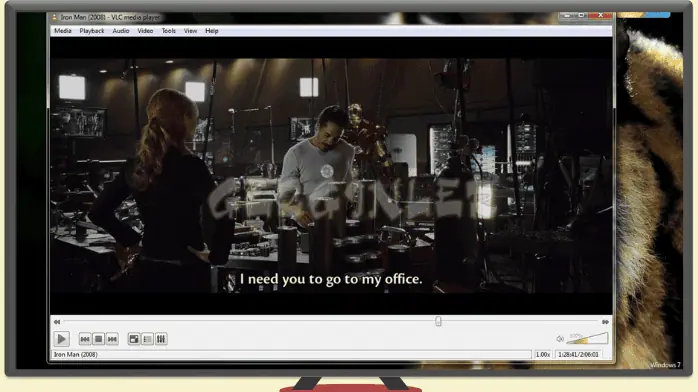Minimize the VLC window
Screen dimensions: 698x392
click(567, 16)
